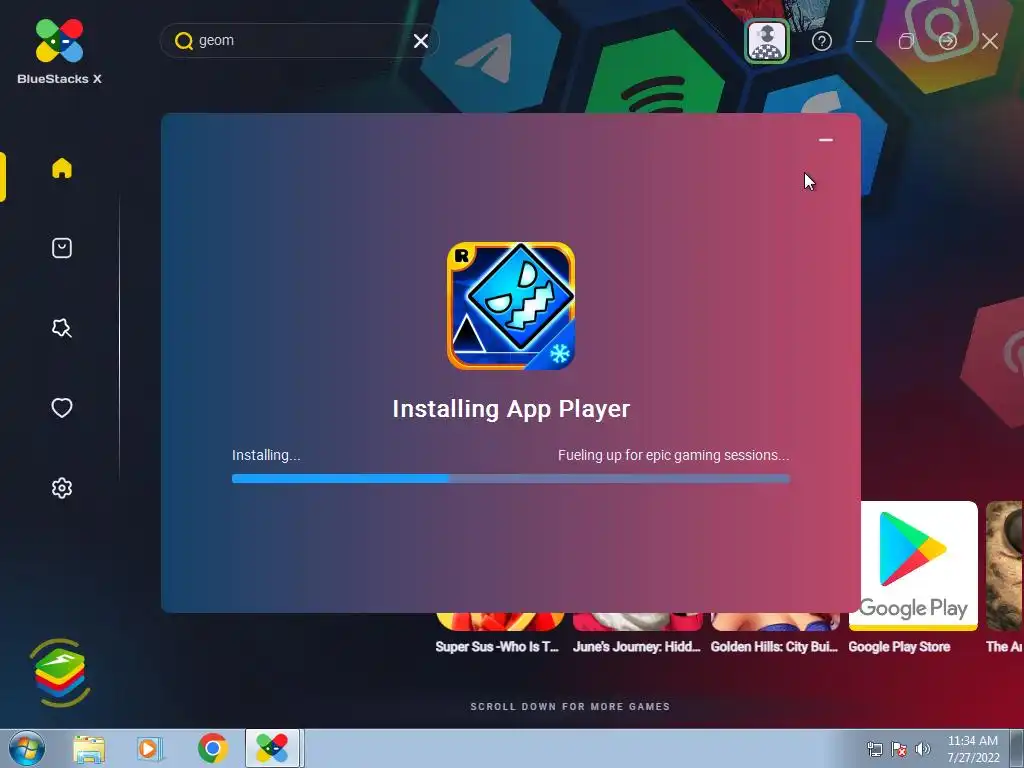Open the shopping bag store icon
Viewport: 1024px width, 768px height.
point(62,248)
